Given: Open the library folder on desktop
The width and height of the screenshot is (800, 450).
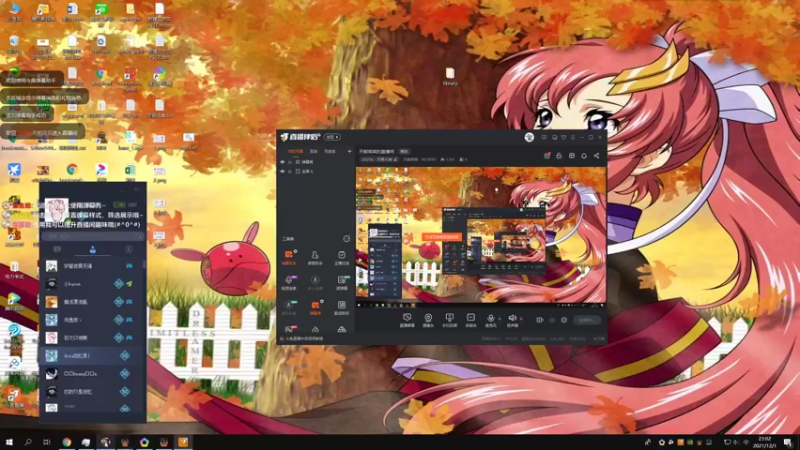Looking at the screenshot, I should (x=449, y=77).
